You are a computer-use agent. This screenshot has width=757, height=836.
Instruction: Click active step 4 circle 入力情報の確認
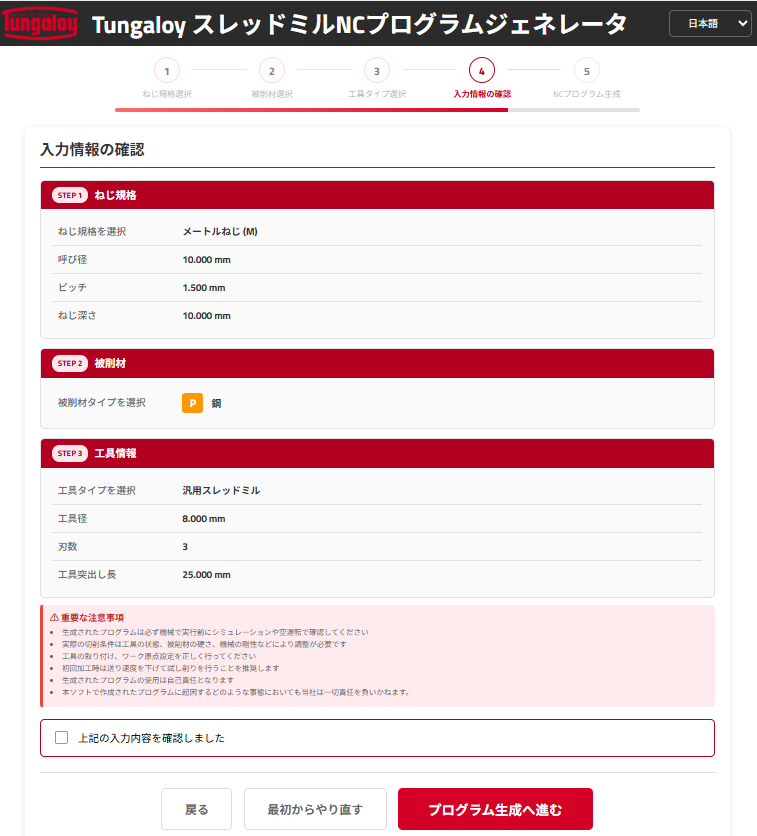click(481, 71)
